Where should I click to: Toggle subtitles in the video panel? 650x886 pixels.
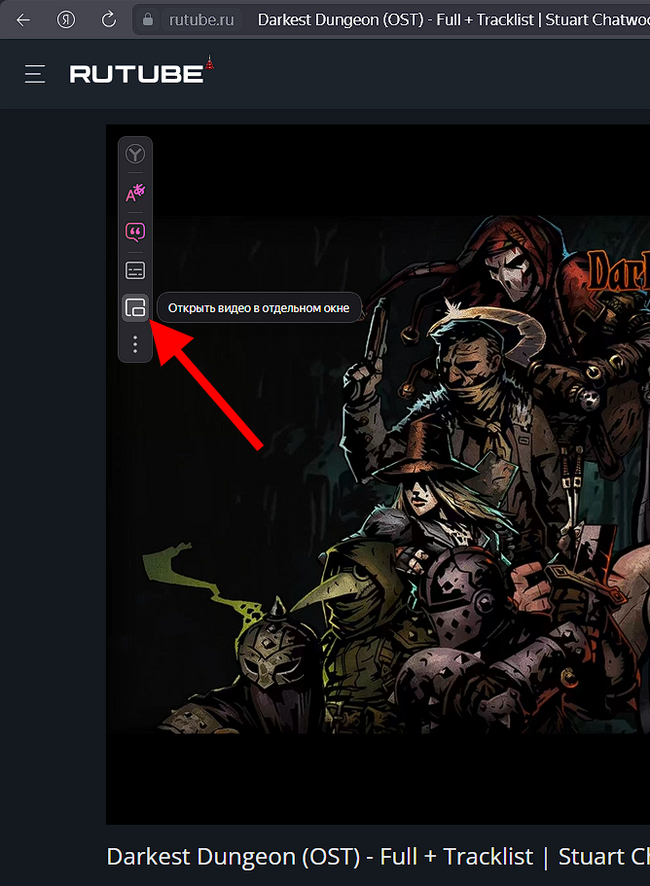(x=135, y=271)
